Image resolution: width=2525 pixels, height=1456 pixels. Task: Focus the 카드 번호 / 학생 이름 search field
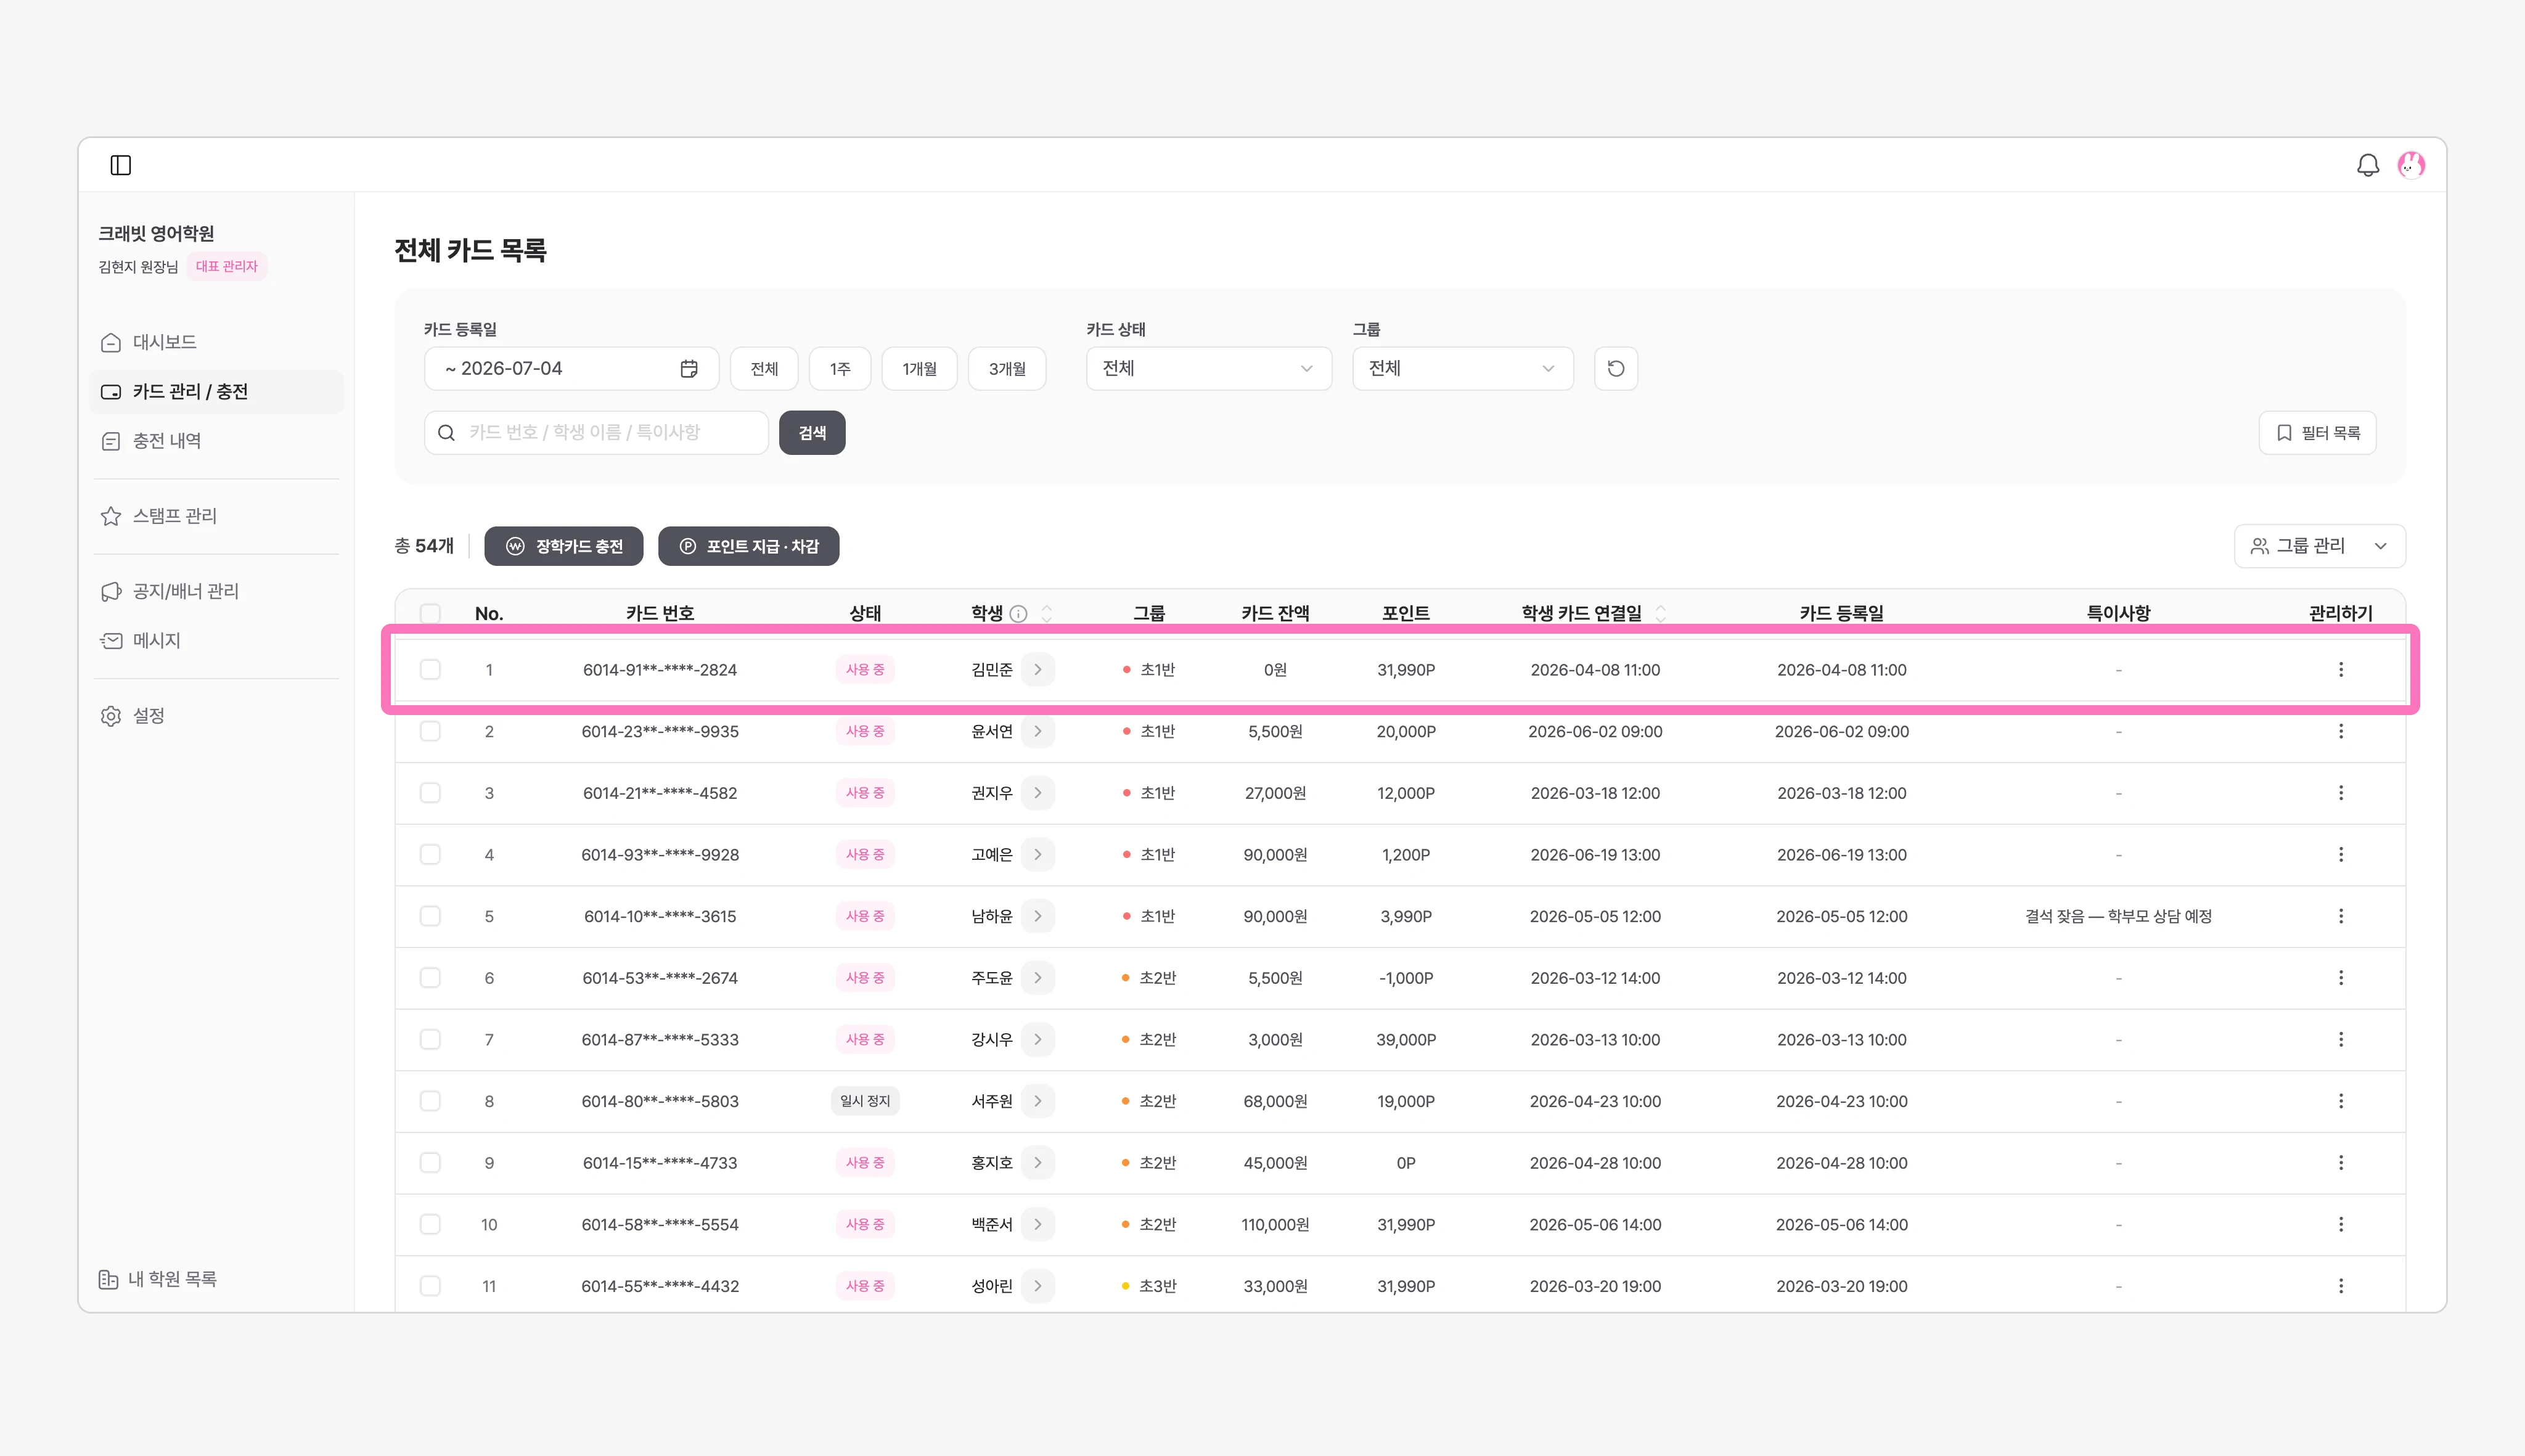tap(596, 433)
